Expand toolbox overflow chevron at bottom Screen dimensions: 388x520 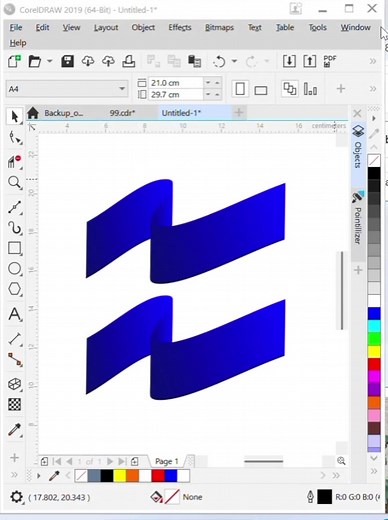click(x=14, y=475)
